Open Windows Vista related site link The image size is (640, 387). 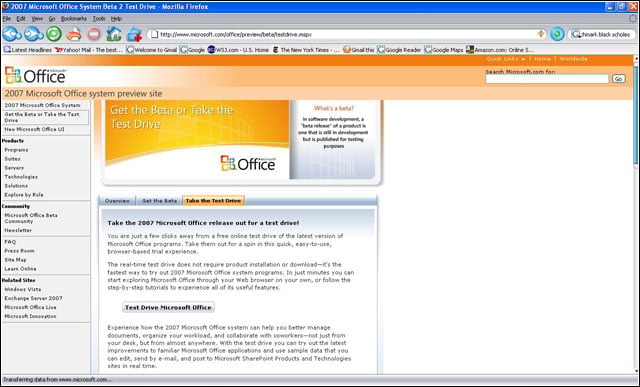pos(22,289)
